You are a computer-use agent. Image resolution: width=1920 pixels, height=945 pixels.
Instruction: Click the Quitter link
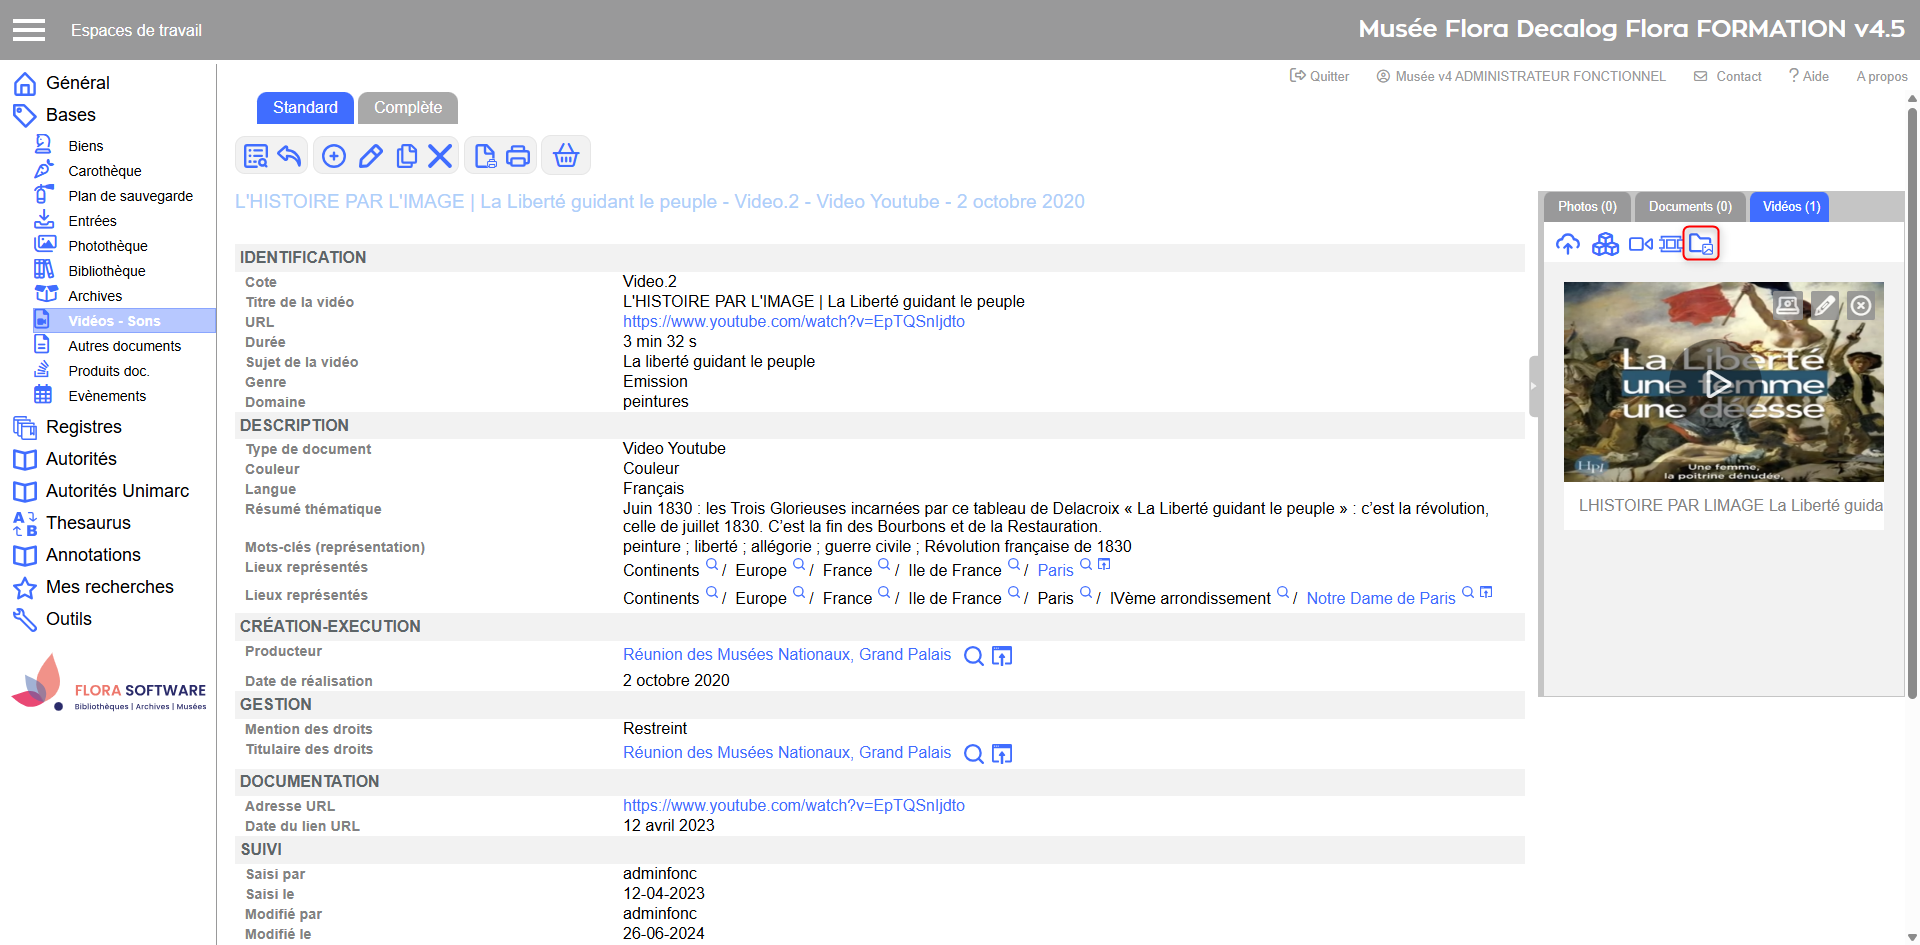1319,76
